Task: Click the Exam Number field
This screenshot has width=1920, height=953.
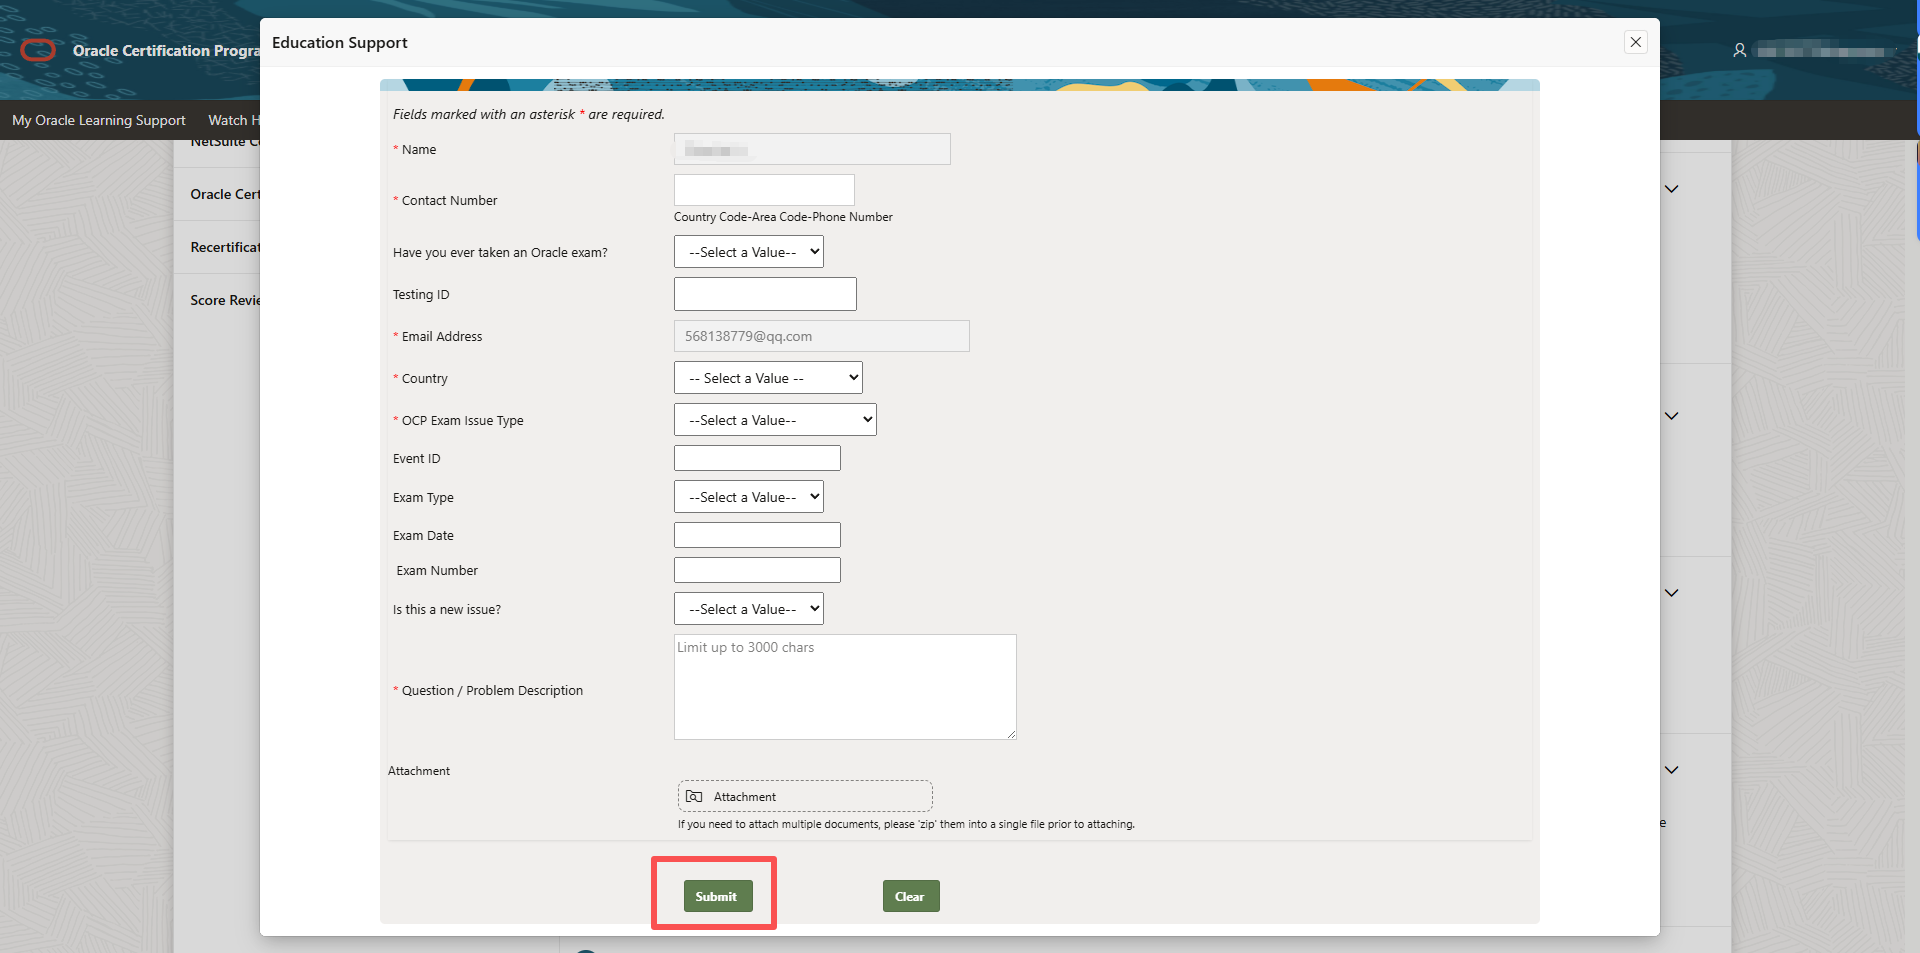Action: pos(757,570)
